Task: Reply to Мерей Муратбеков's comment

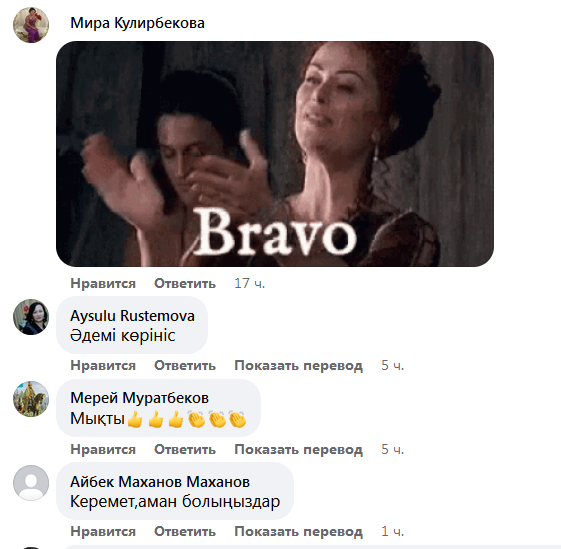Action: [185, 449]
